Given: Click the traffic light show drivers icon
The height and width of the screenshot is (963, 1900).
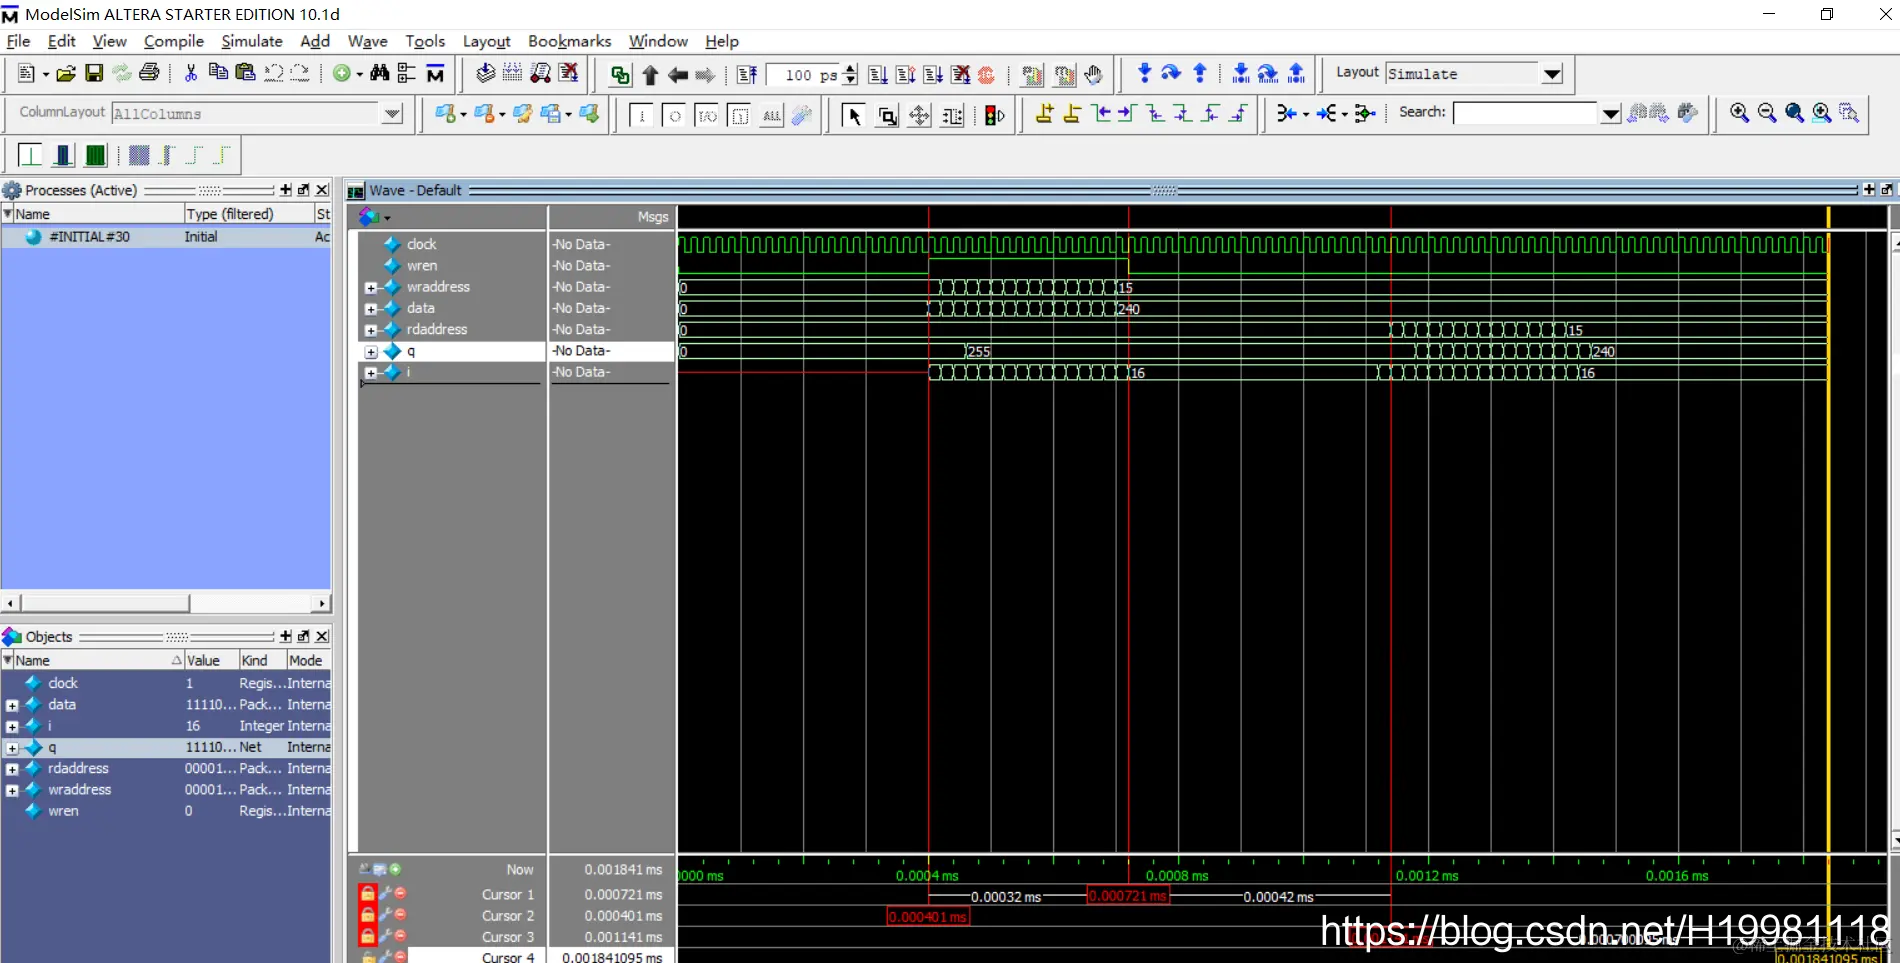Looking at the screenshot, I should click(994, 116).
